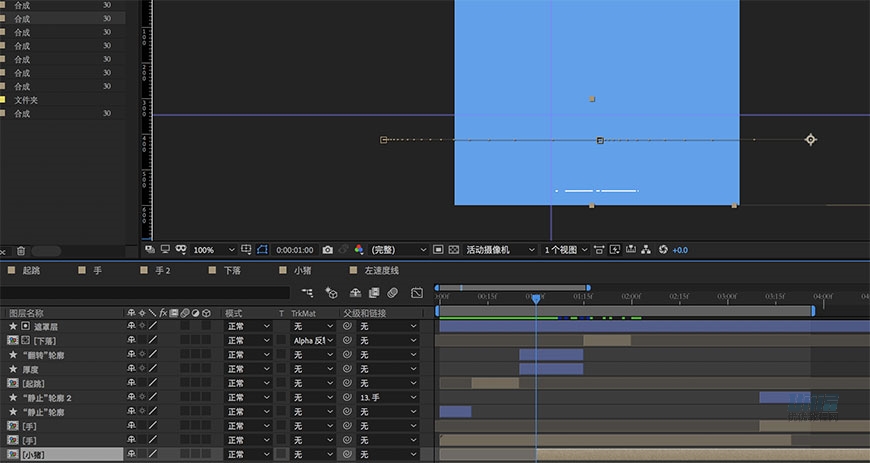
Task: Toggle shy switch on [小猪] layer
Action: [x=131, y=454]
